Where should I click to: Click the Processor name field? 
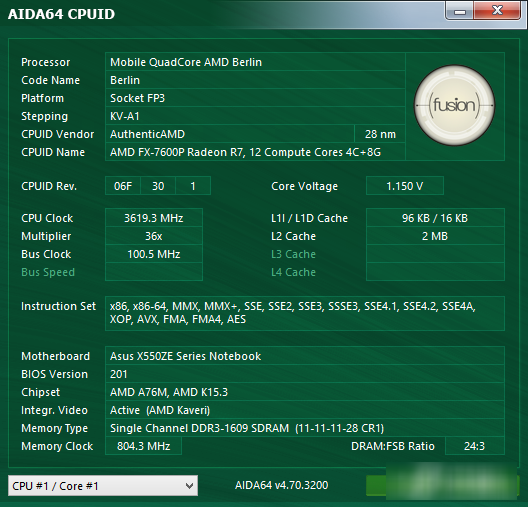(x=255, y=62)
